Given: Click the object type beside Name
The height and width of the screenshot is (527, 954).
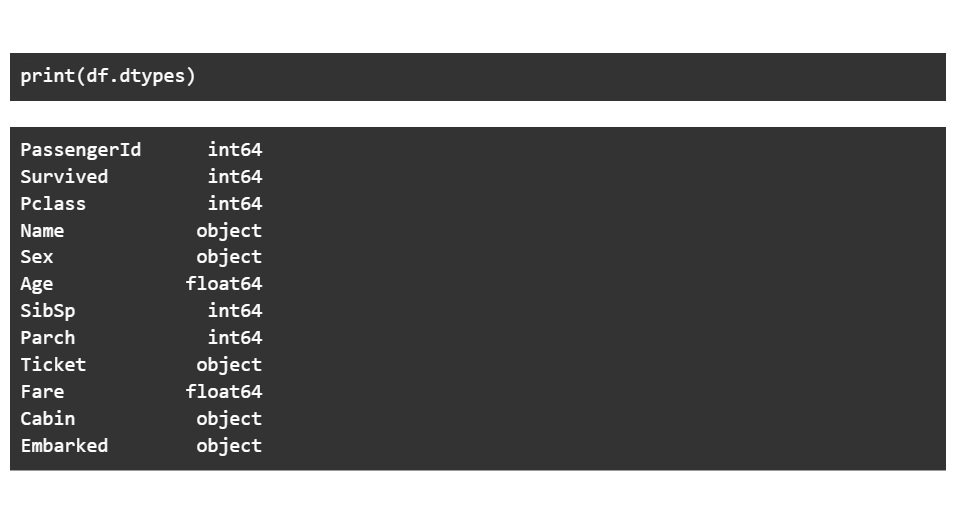Looking at the screenshot, I should [x=229, y=231].
